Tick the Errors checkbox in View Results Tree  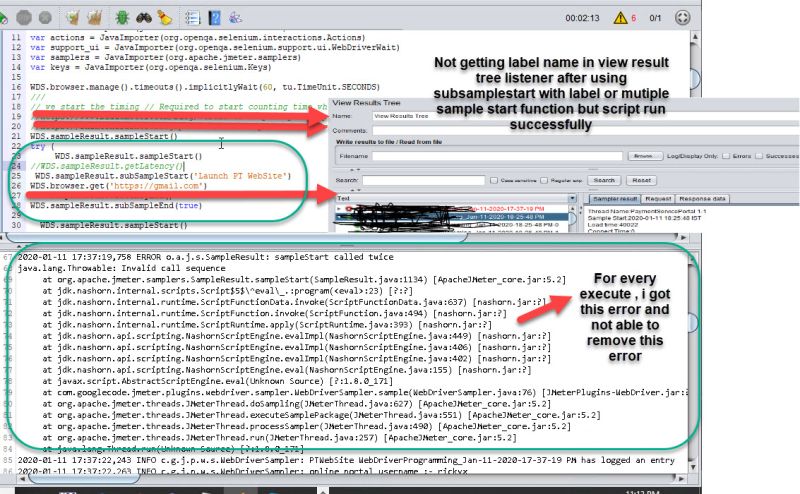[726, 156]
